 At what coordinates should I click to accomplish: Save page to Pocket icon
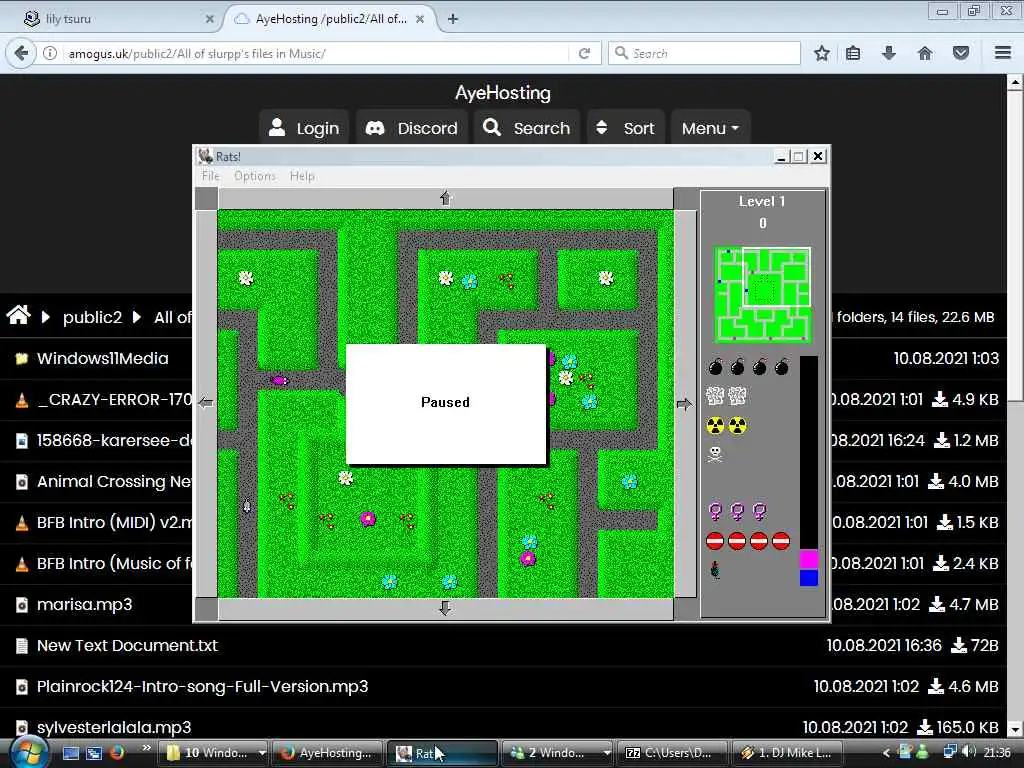pyautogui.click(x=961, y=54)
